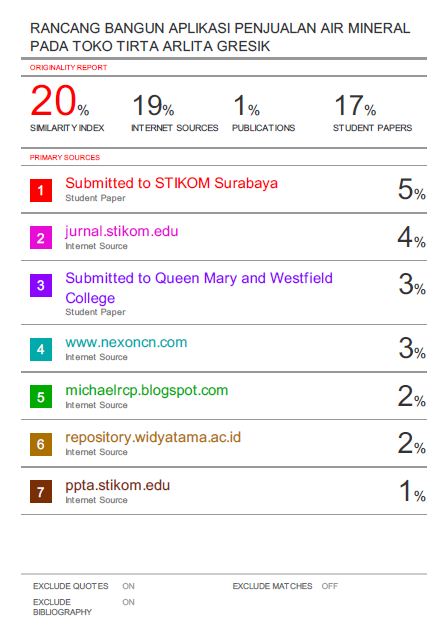Image resolution: width=437 pixels, height=628 pixels.
Task: Visit the www.nexoncn.com source link
Action: coord(126,342)
